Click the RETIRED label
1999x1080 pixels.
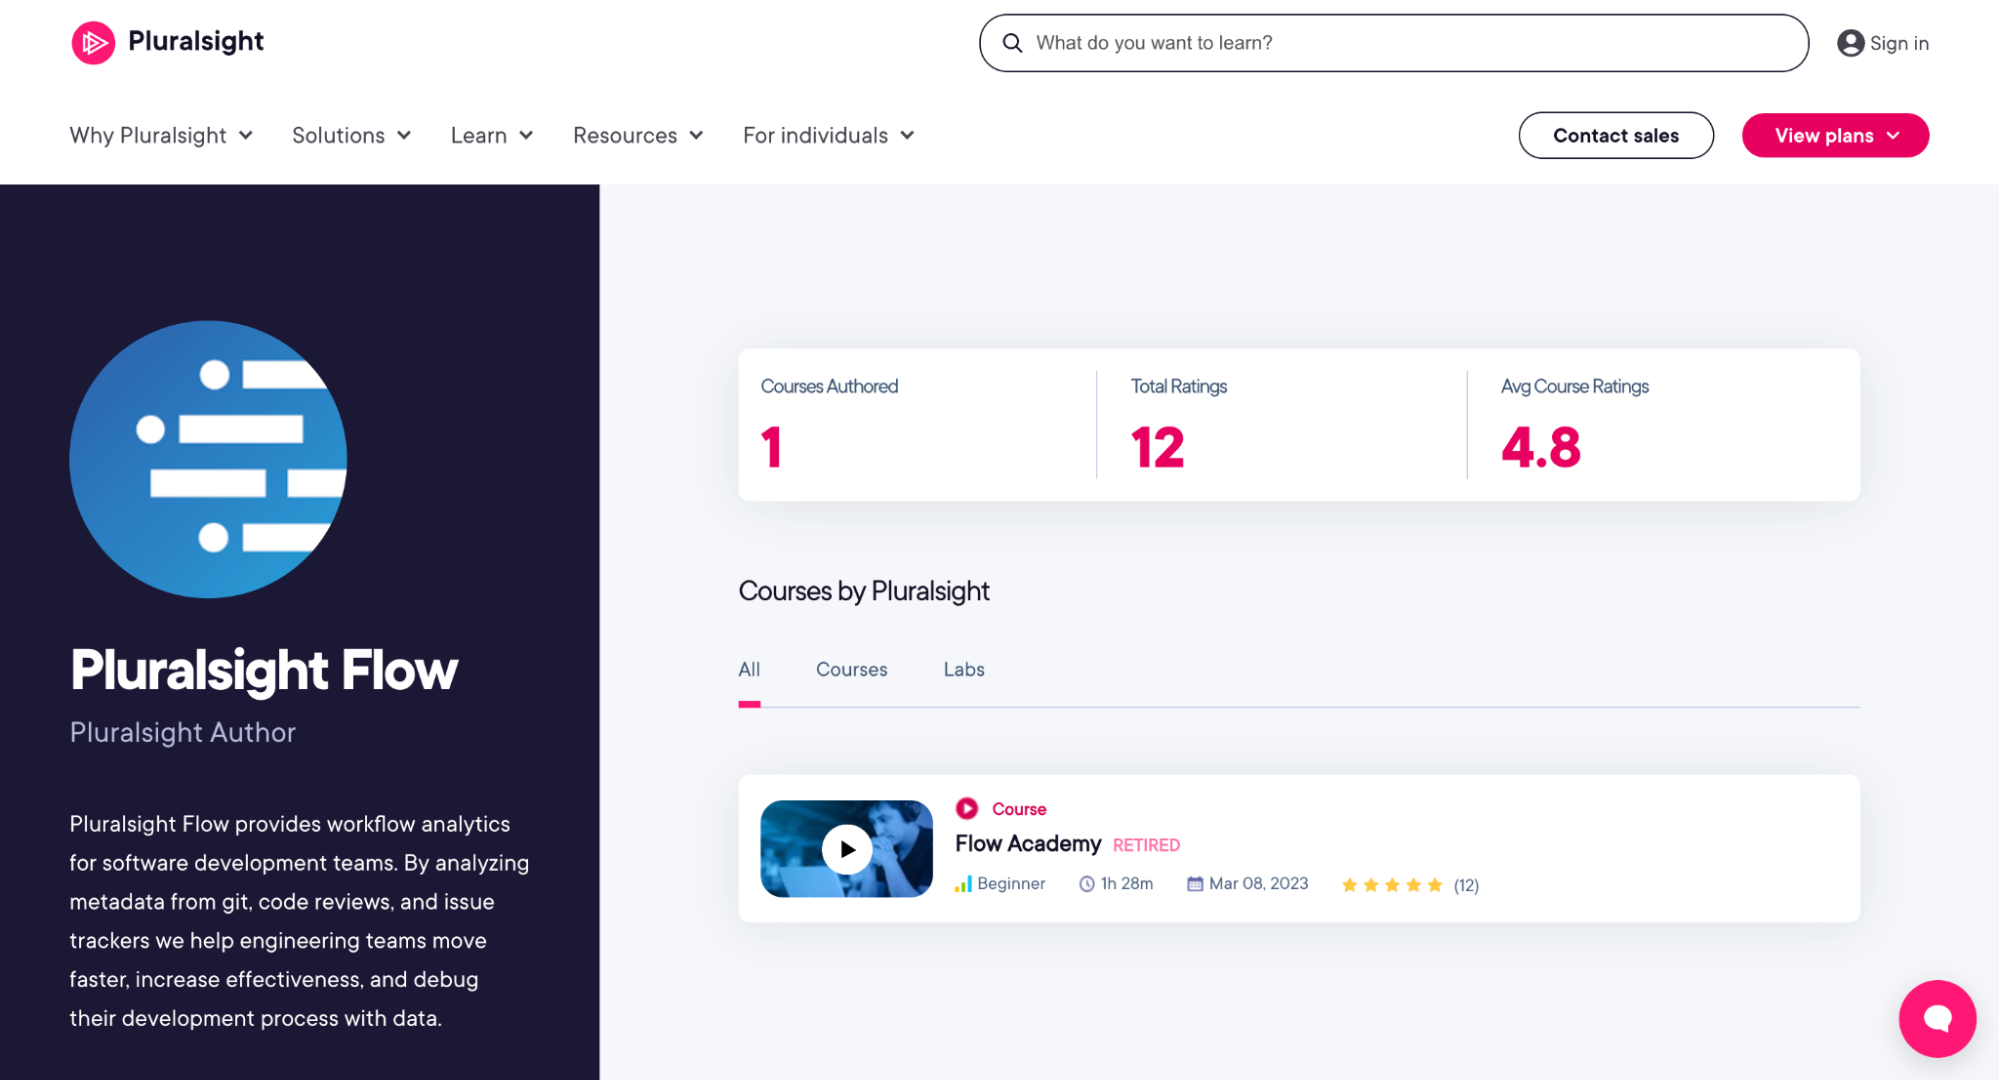point(1146,846)
